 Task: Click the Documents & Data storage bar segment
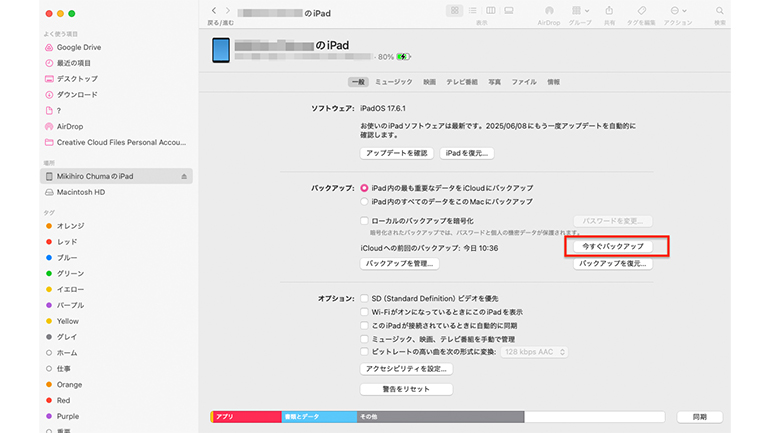319,417
